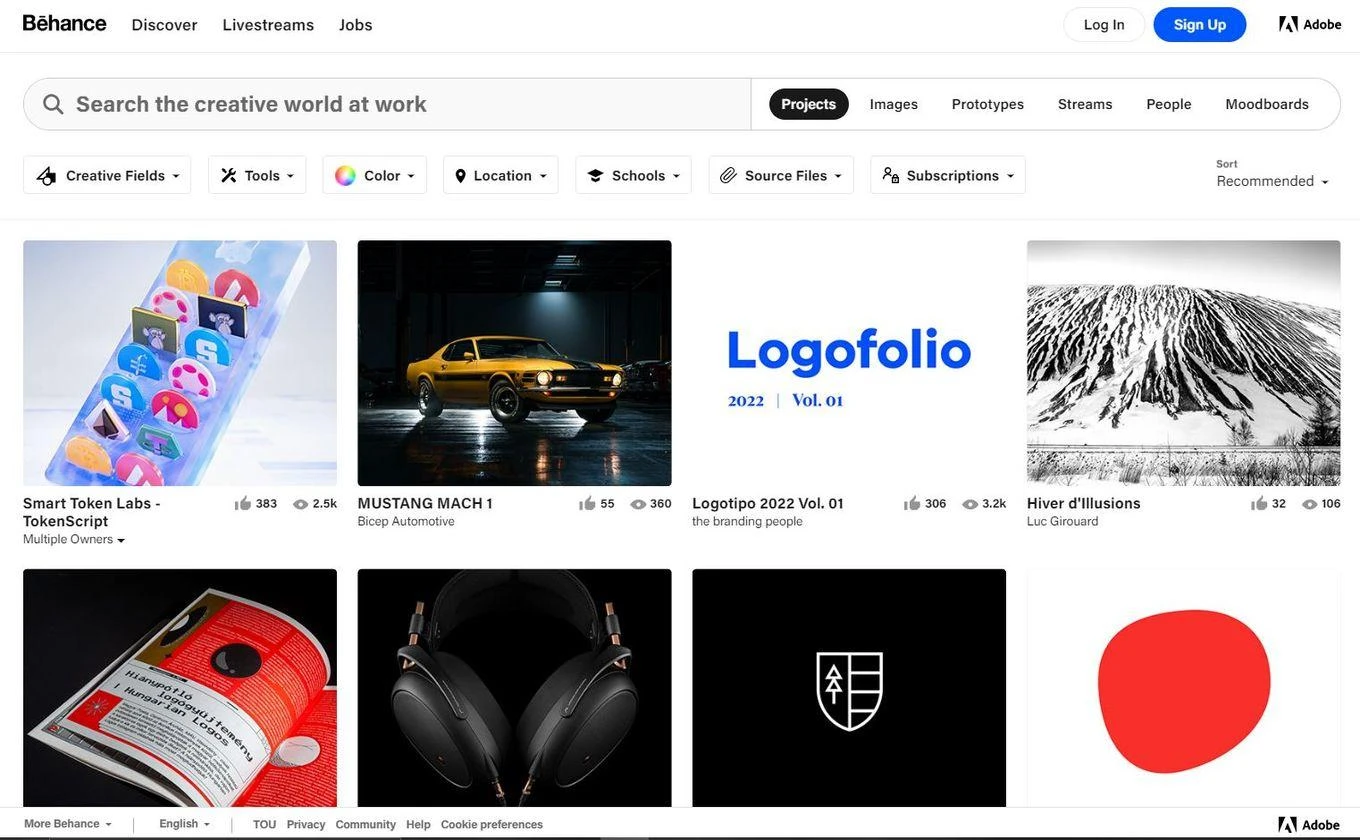Viewport: 1360px width, 840px height.
Task: Open Jobs in top navigation
Action: click(356, 25)
